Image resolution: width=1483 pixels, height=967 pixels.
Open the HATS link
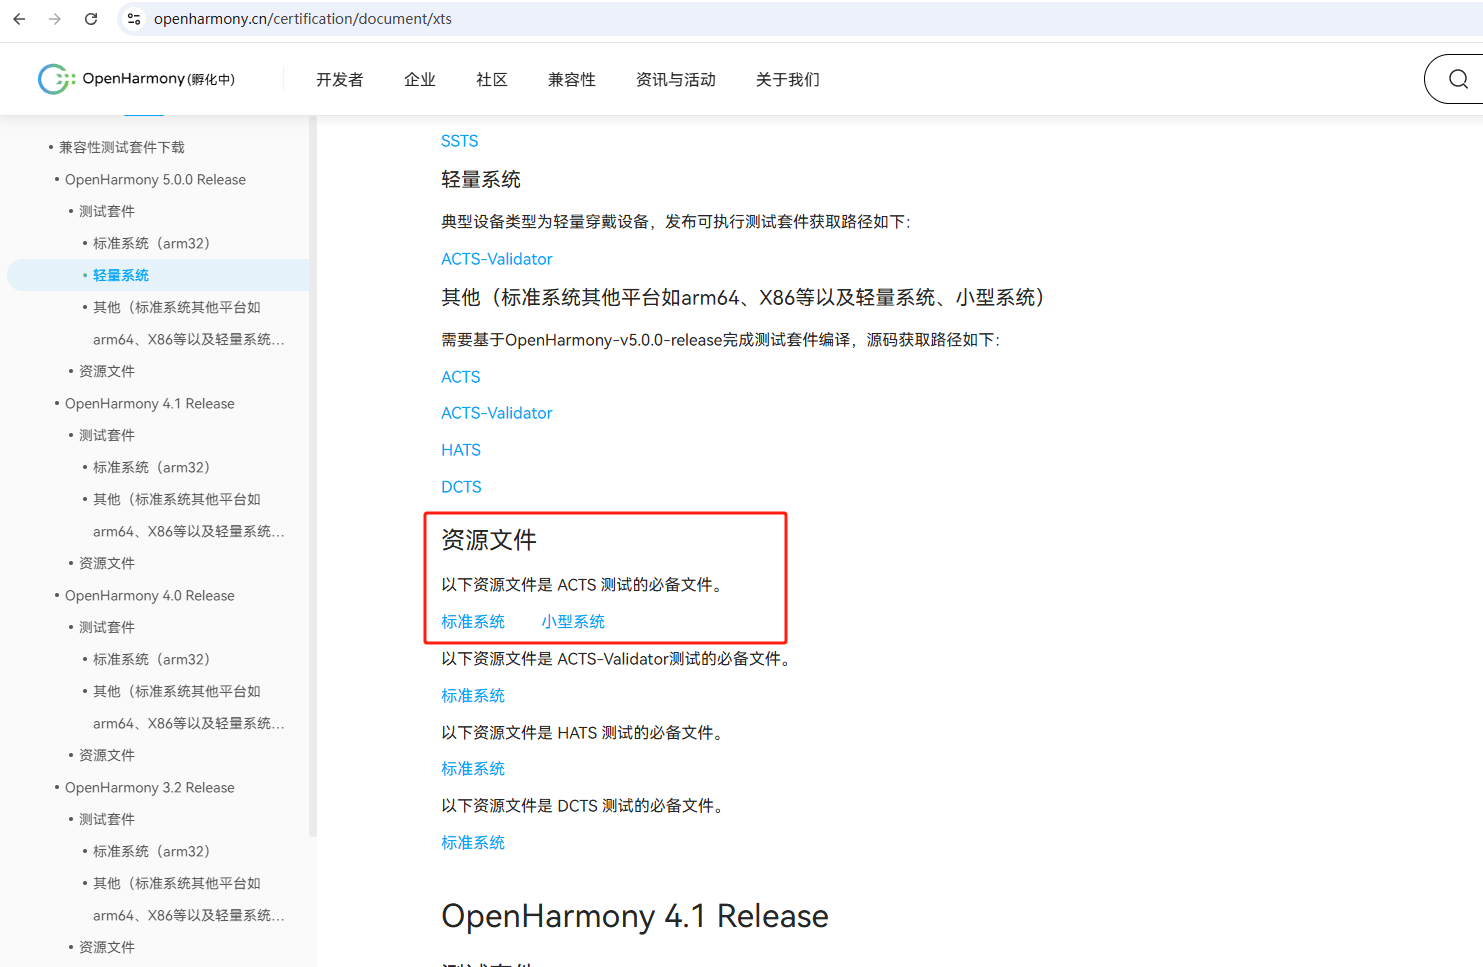point(461,450)
